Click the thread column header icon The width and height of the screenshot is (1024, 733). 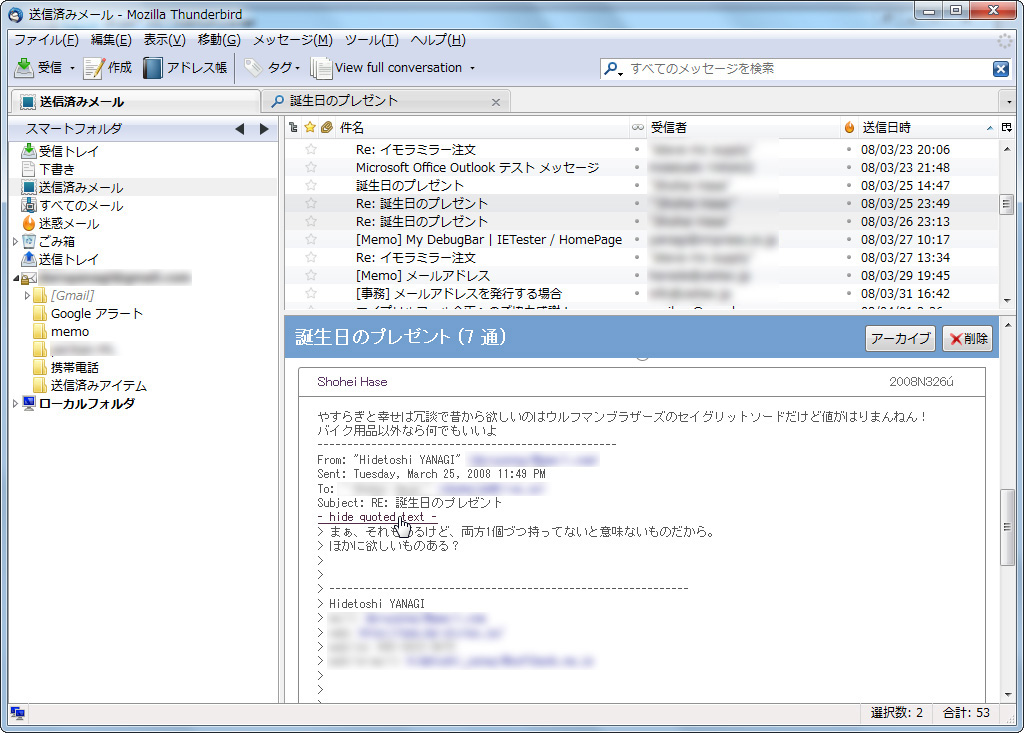point(293,127)
